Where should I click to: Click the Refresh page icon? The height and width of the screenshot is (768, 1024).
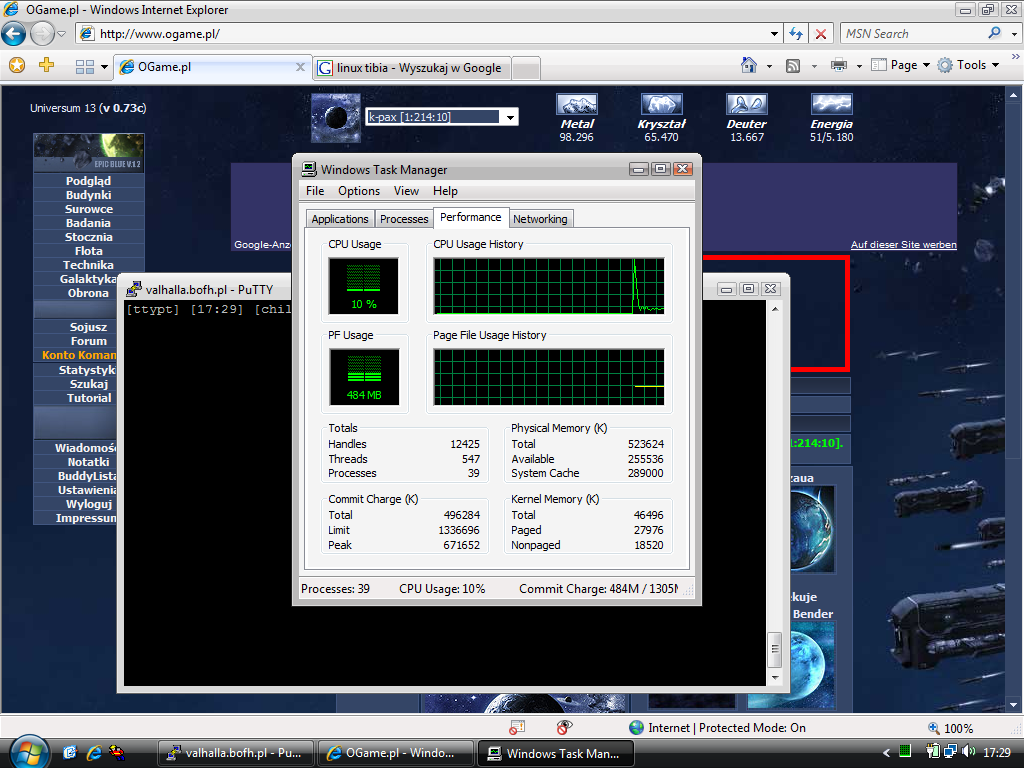tap(797, 34)
